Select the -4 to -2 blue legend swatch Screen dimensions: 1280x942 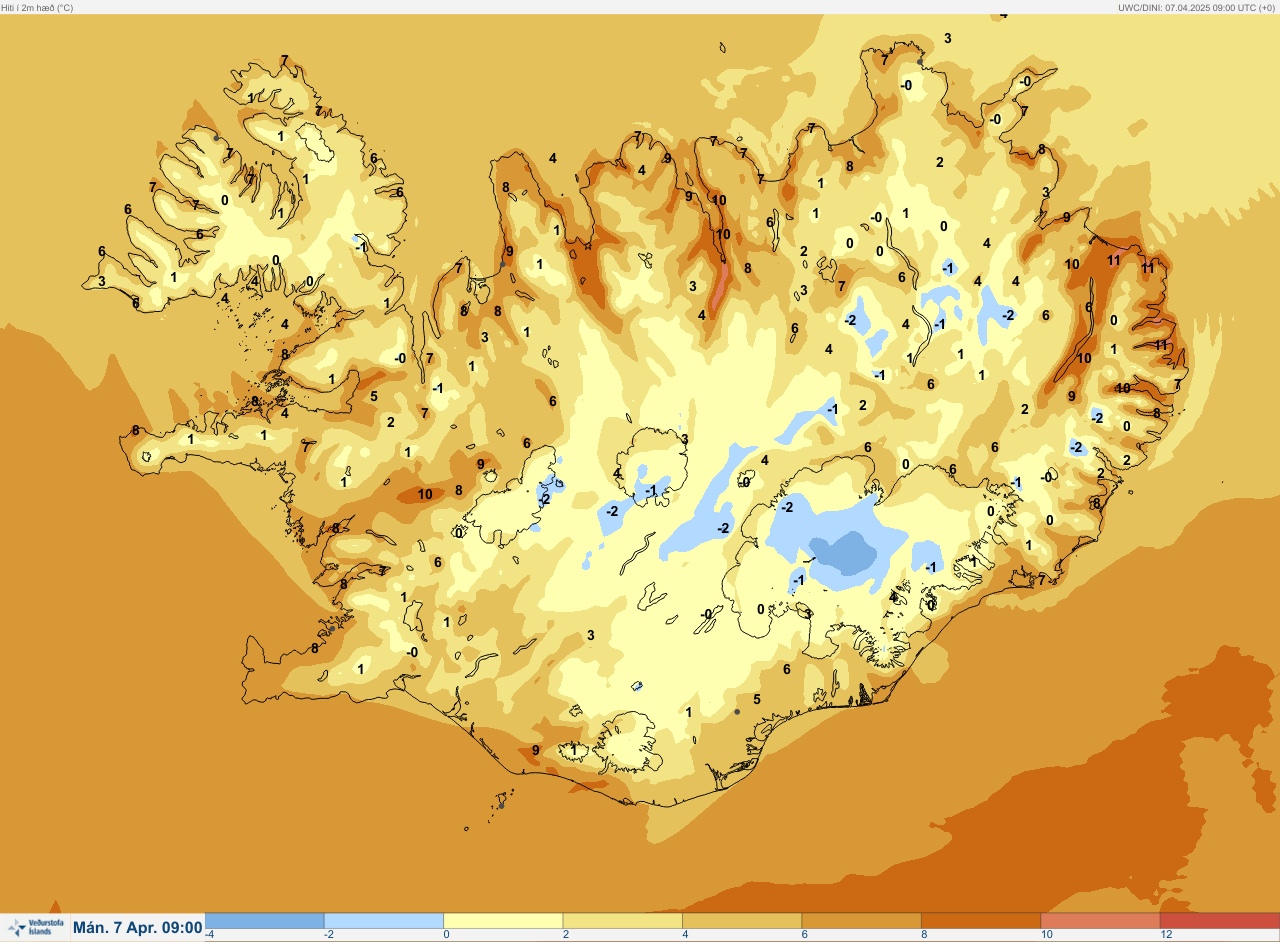[265, 920]
